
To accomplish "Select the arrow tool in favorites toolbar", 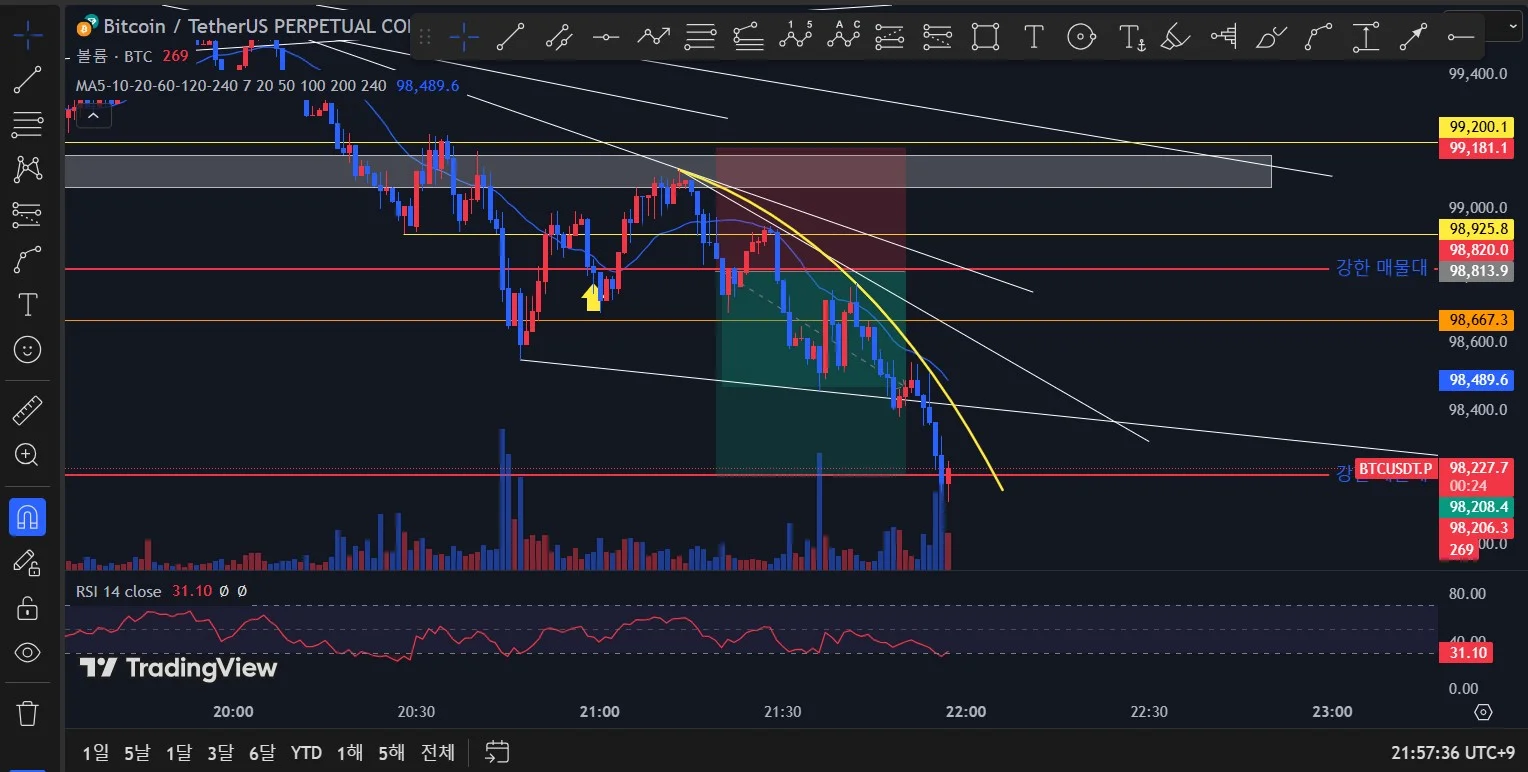I will pyautogui.click(x=1413, y=37).
